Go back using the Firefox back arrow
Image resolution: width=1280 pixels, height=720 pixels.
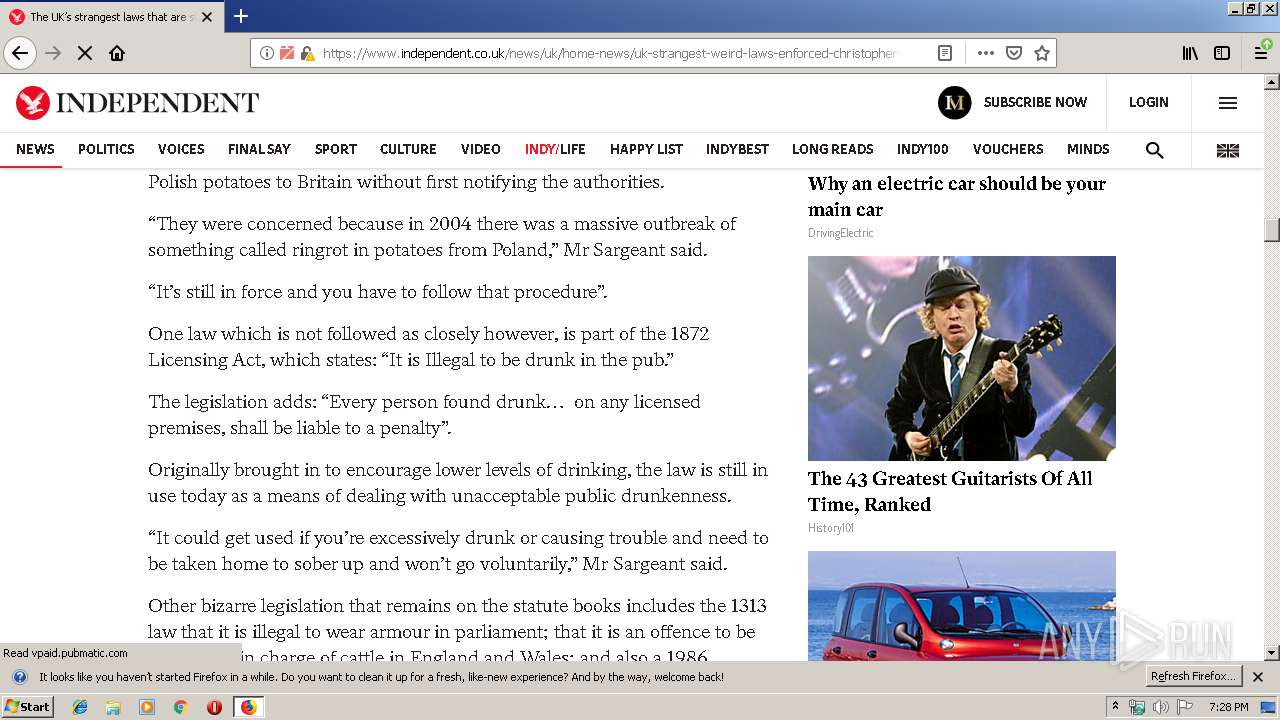pyautogui.click(x=20, y=53)
